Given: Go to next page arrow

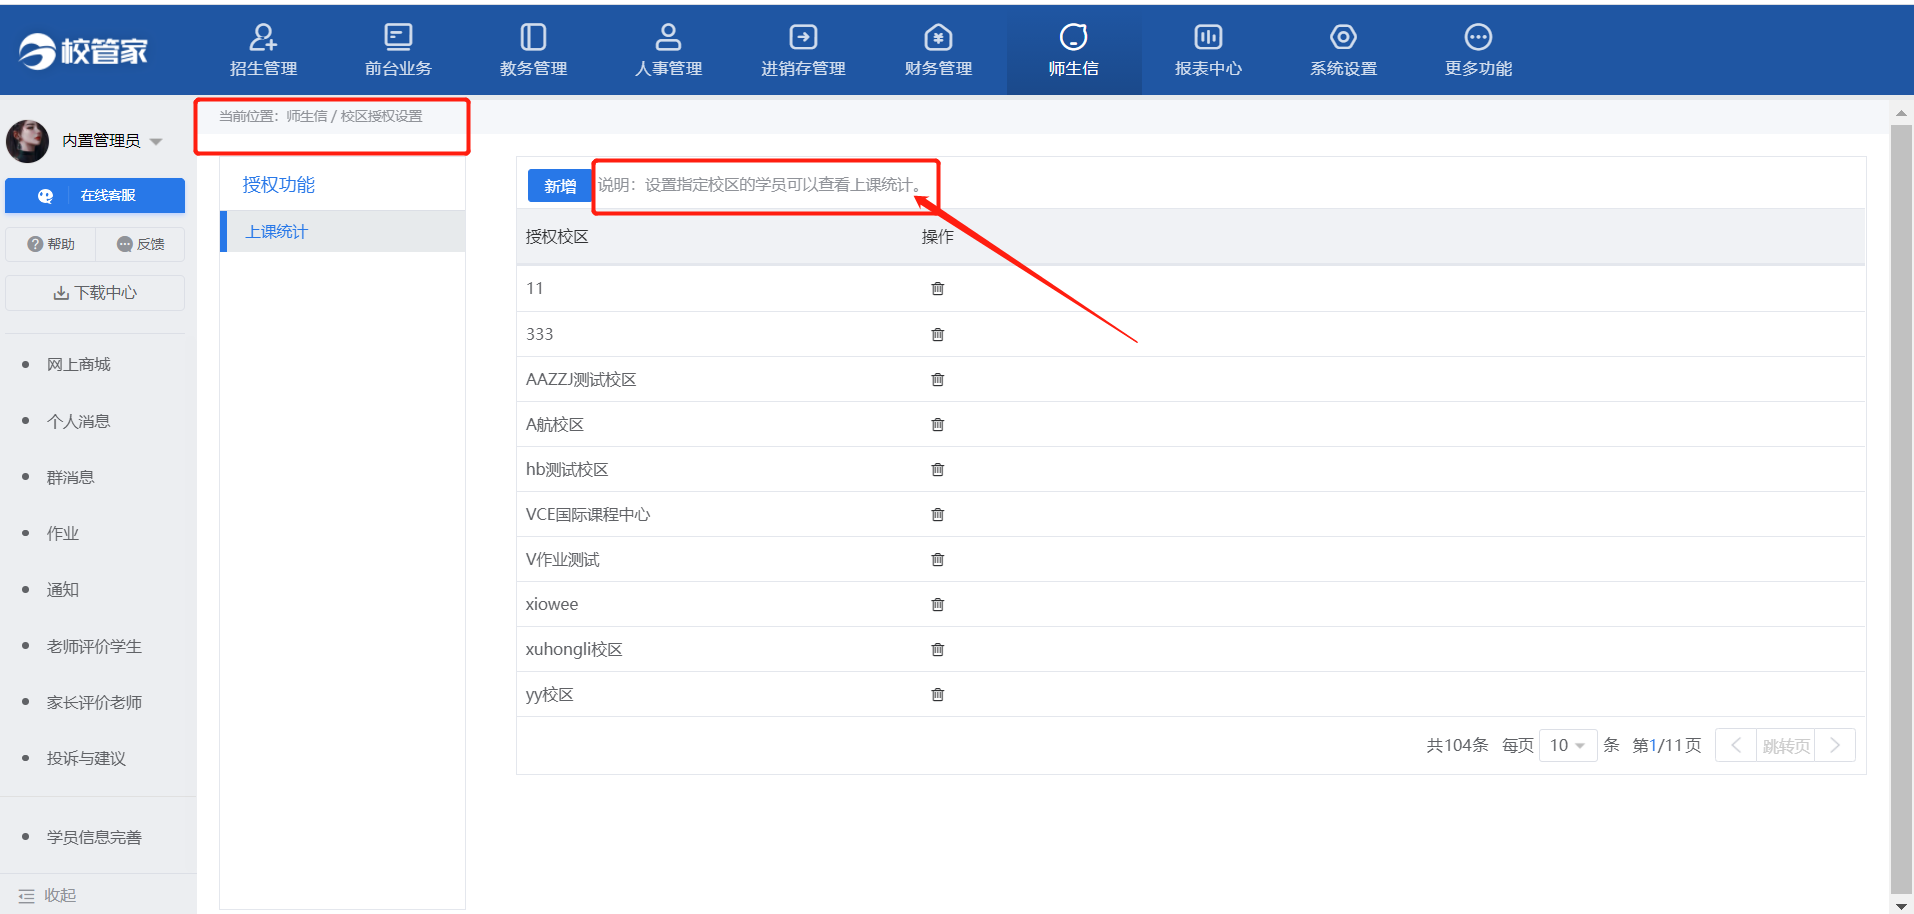Looking at the screenshot, I should click(x=1835, y=745).
